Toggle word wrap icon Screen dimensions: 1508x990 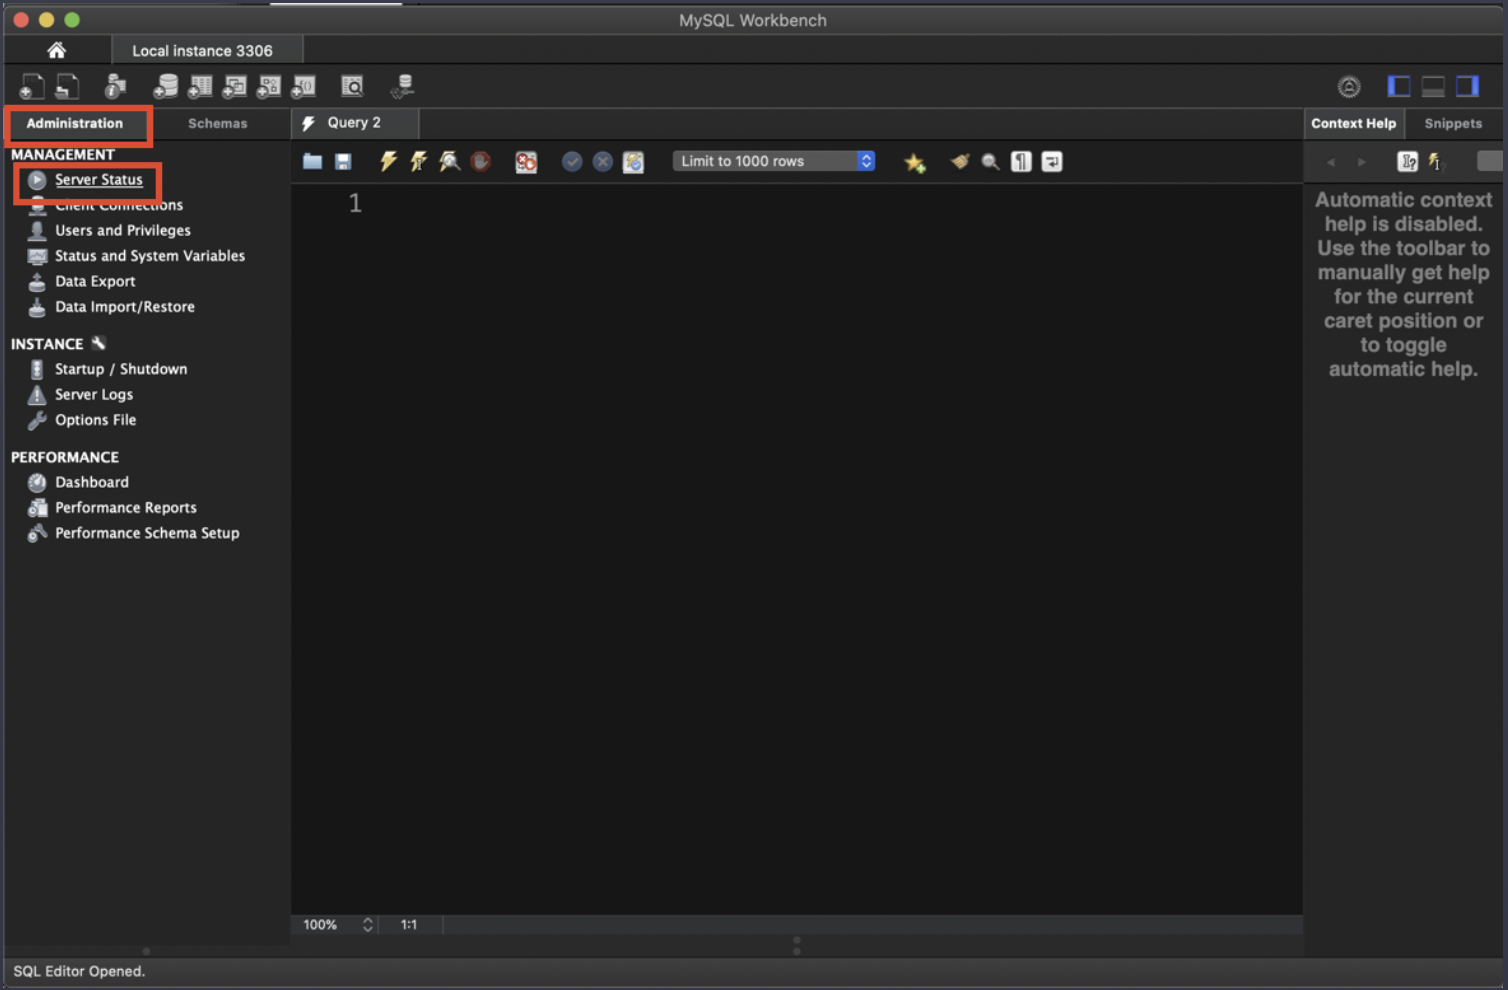[x=1052, y=162]
